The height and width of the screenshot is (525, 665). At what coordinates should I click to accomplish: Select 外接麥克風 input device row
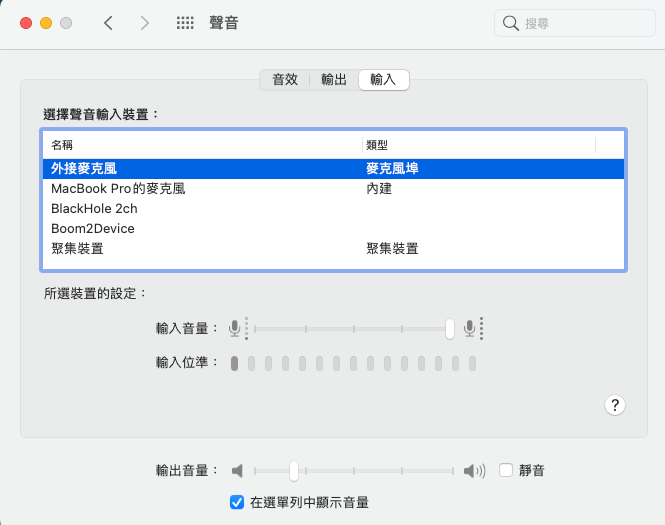coord(333,168)
